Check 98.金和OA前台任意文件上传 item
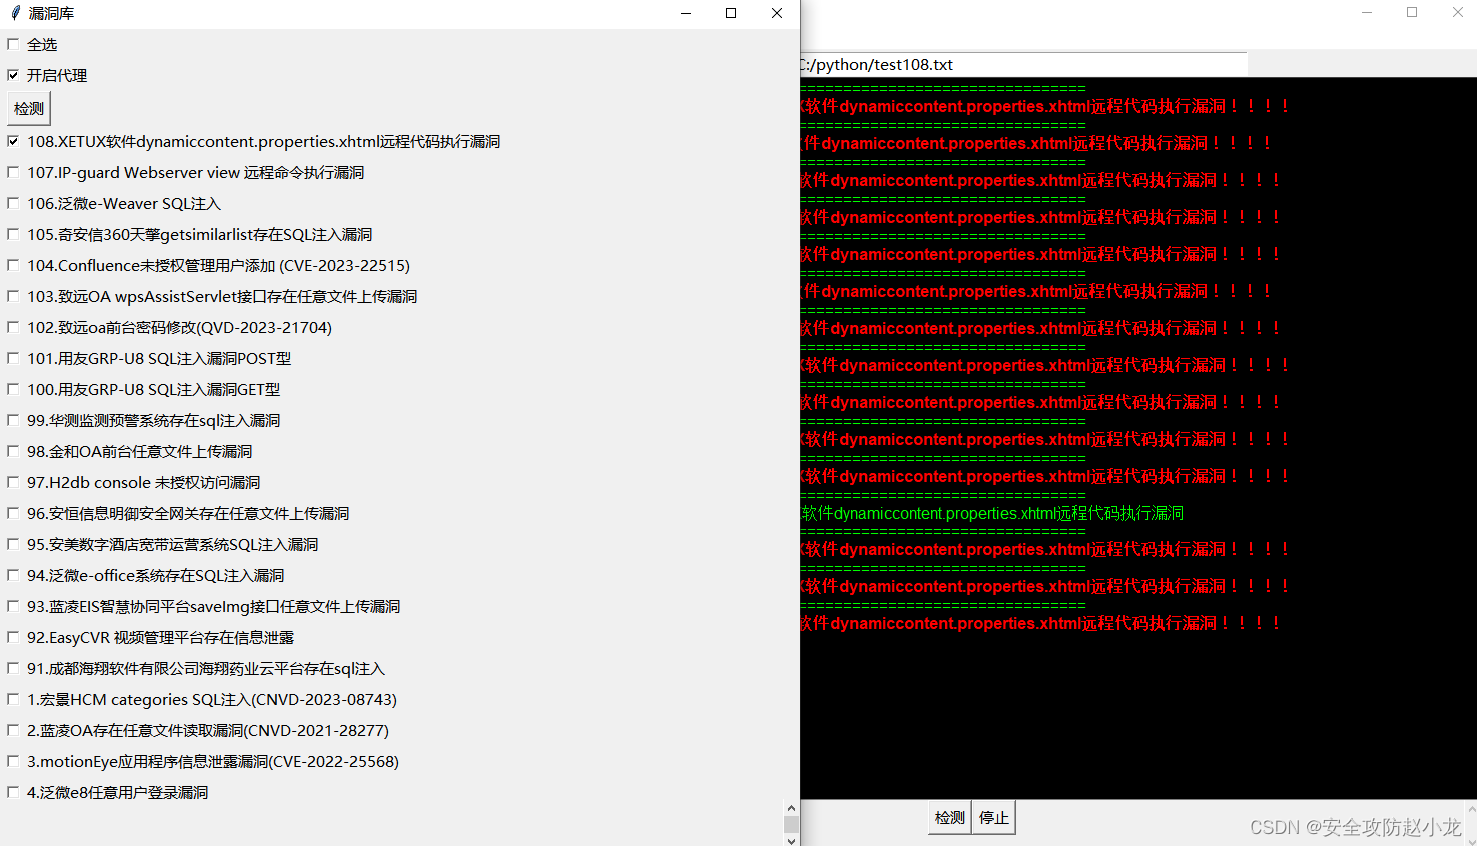The width and height of the screenshot is (1477, 846). tap(13, 451)
